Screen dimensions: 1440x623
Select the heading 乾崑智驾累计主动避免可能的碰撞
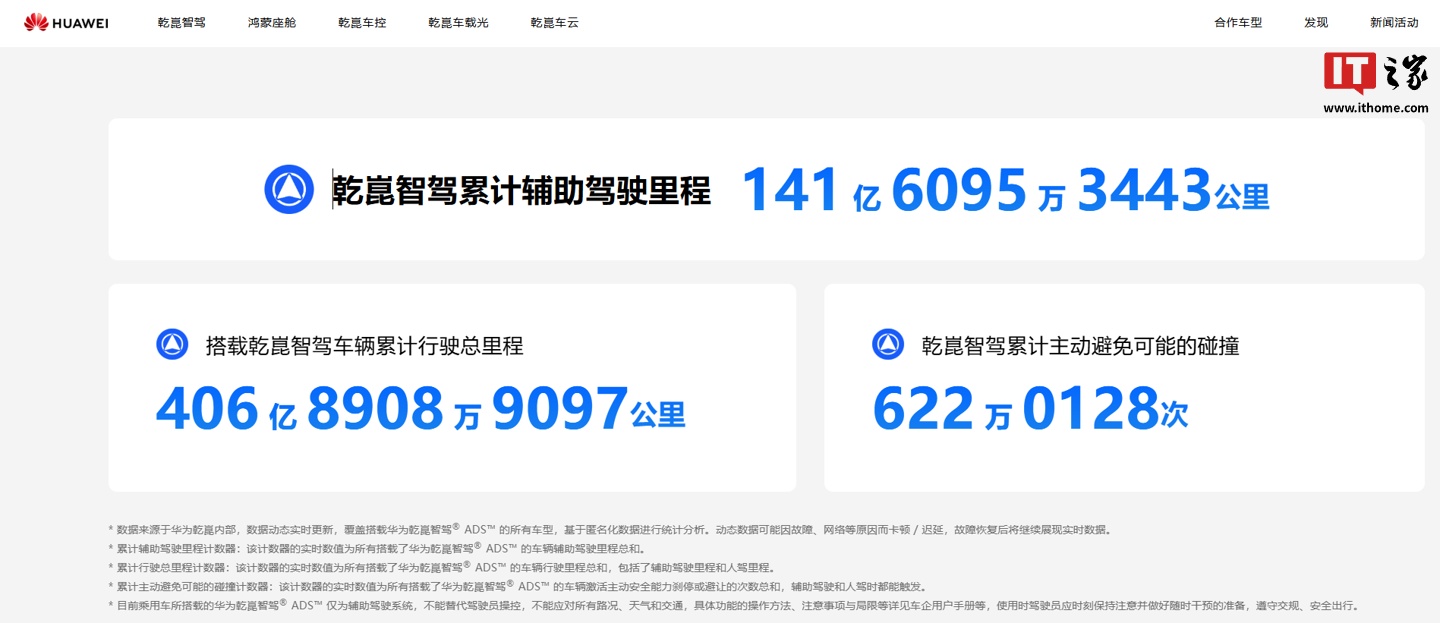click(x=1080, y=346)
